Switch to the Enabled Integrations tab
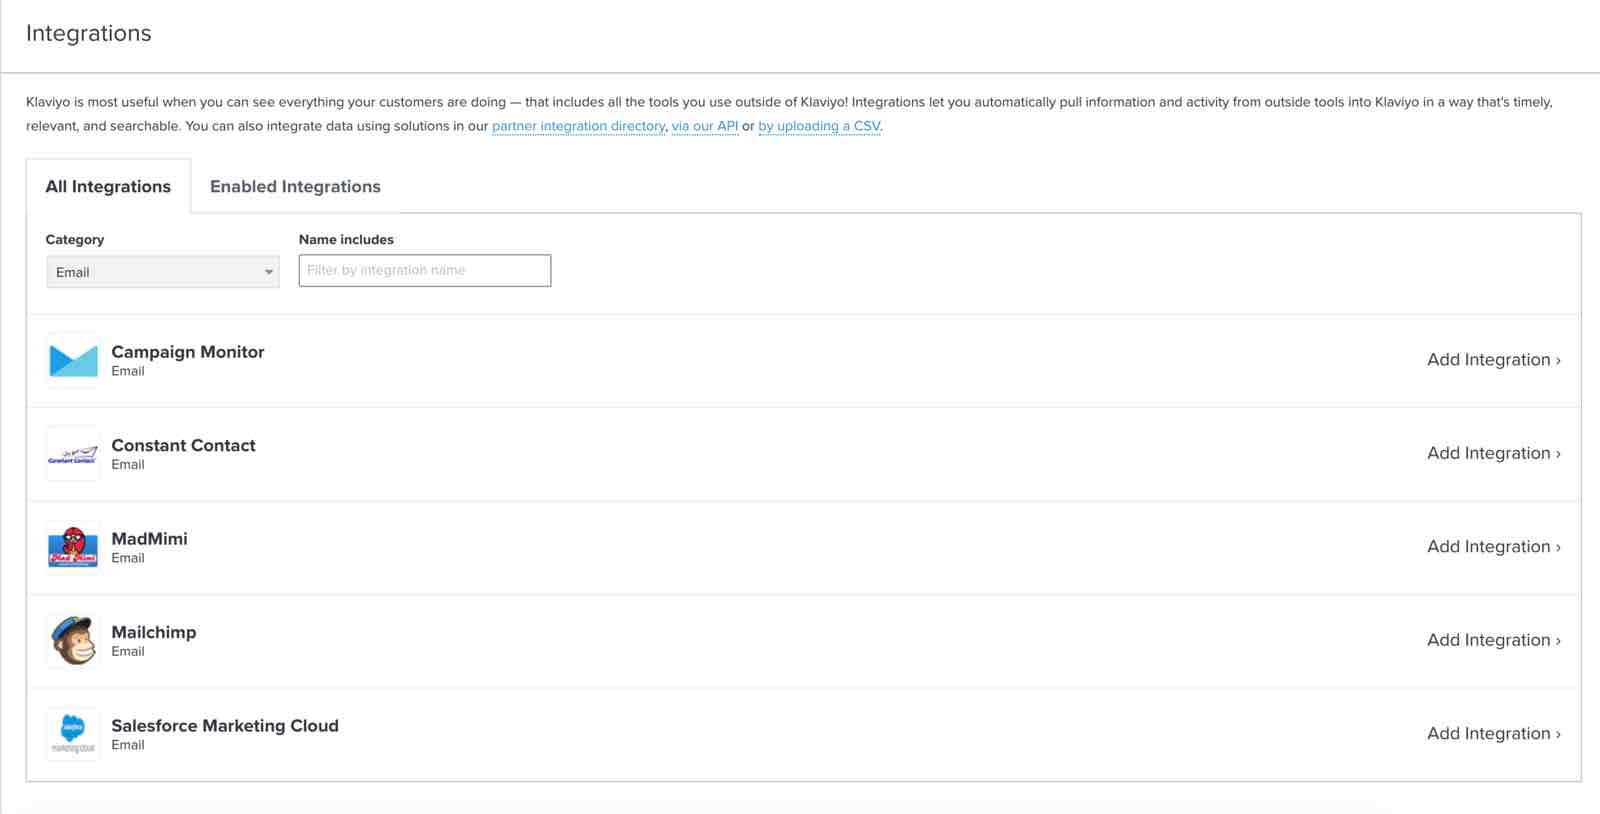This screenshot has width=1600, height=814. coord(295,187)
